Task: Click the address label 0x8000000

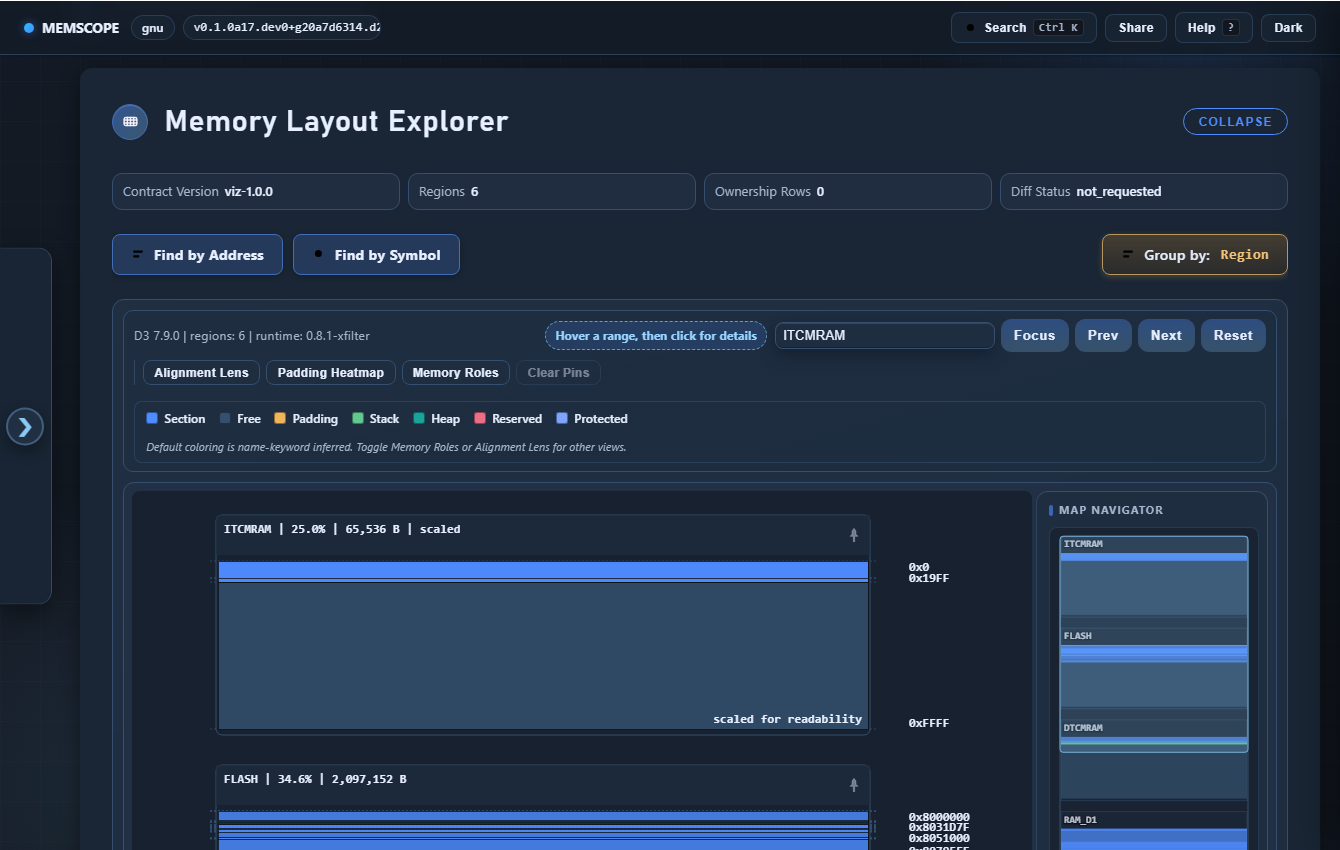Action: click(x=939, y=817)
